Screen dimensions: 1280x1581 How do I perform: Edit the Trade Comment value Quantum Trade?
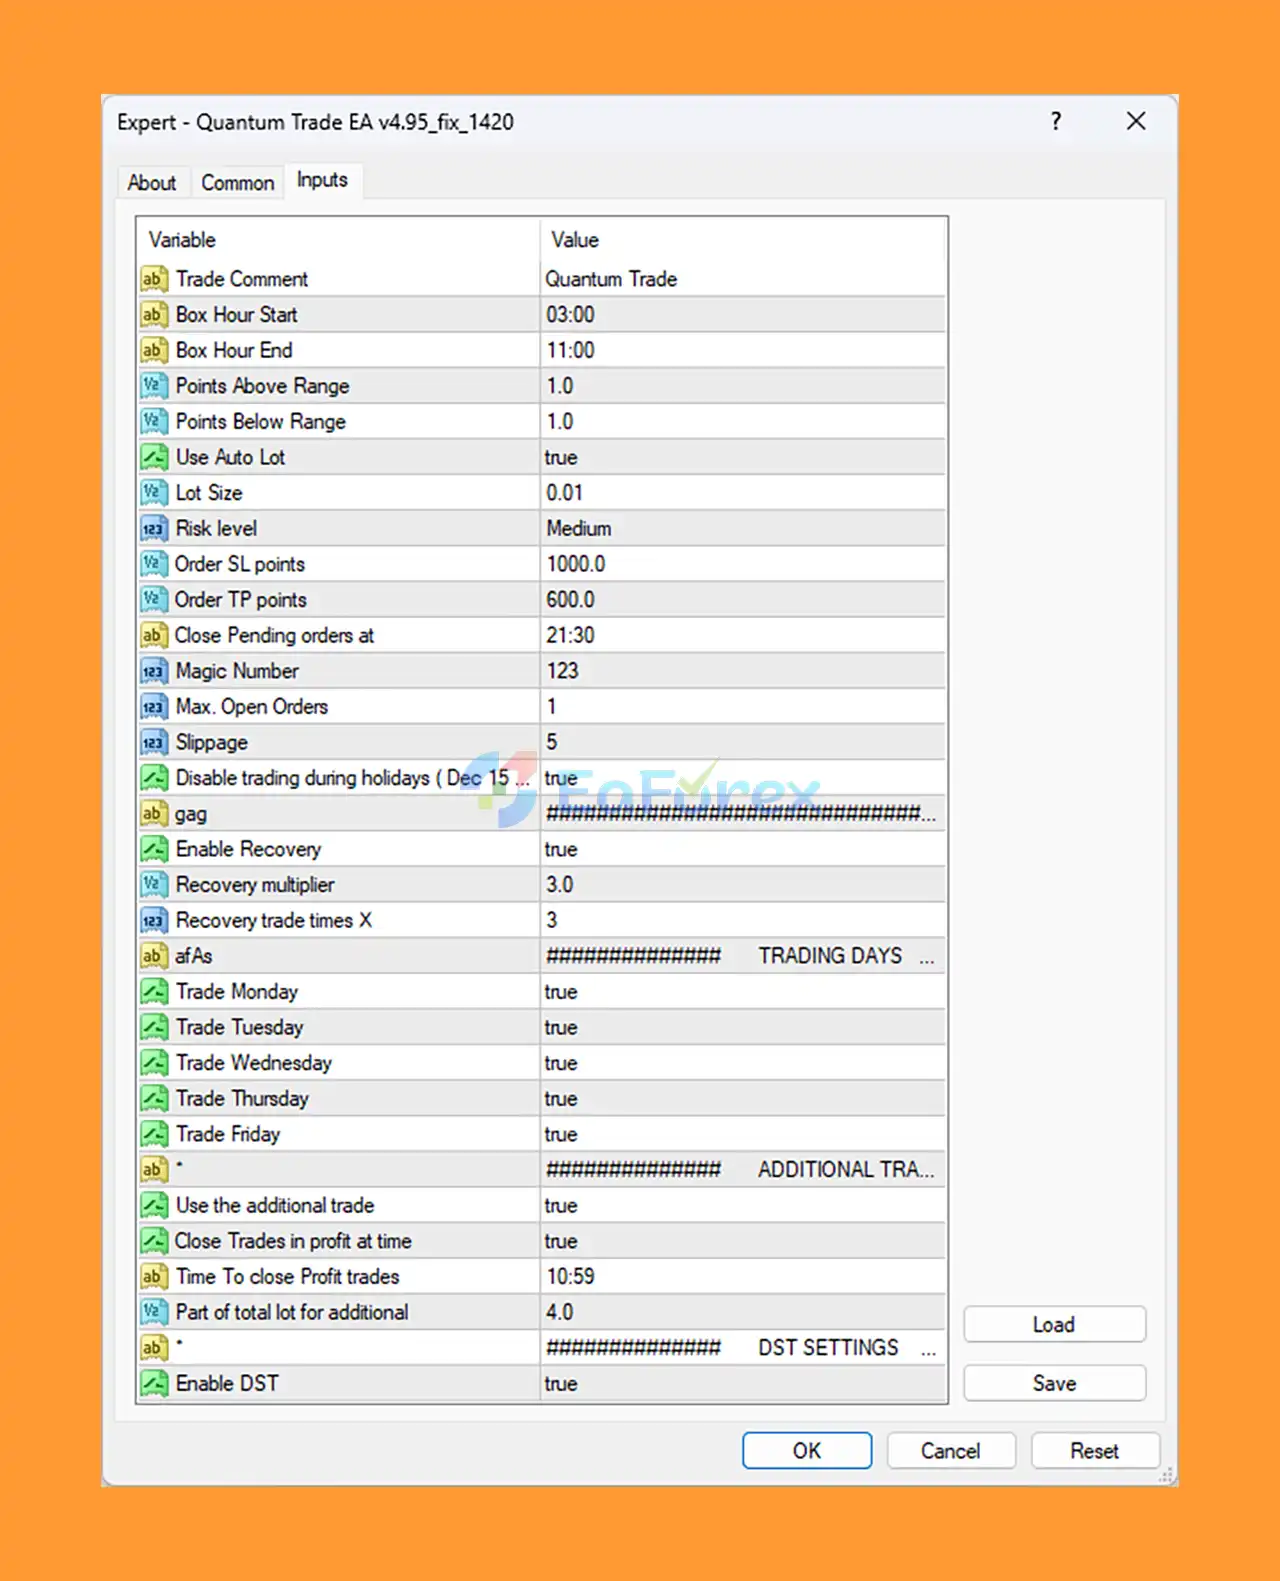tap(743, 279)
